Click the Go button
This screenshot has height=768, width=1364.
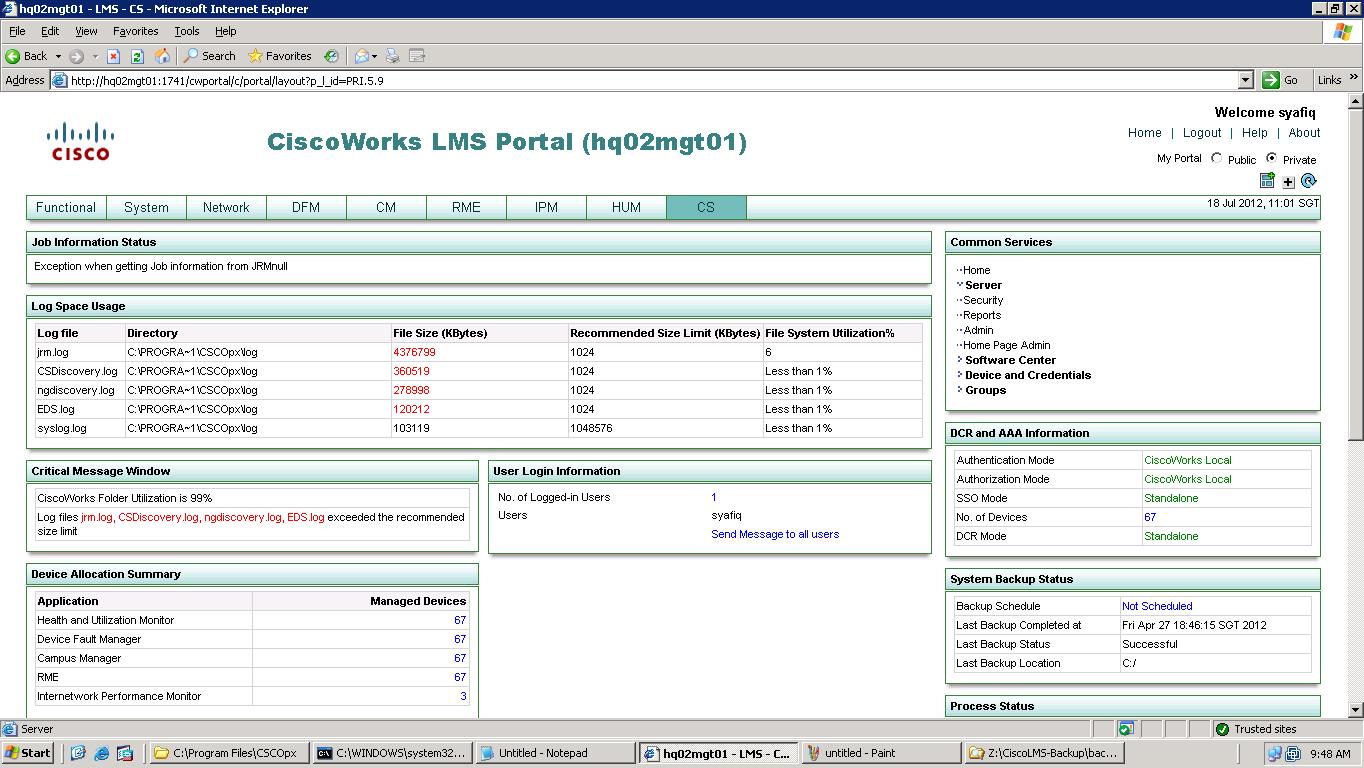coord(1280,80)
